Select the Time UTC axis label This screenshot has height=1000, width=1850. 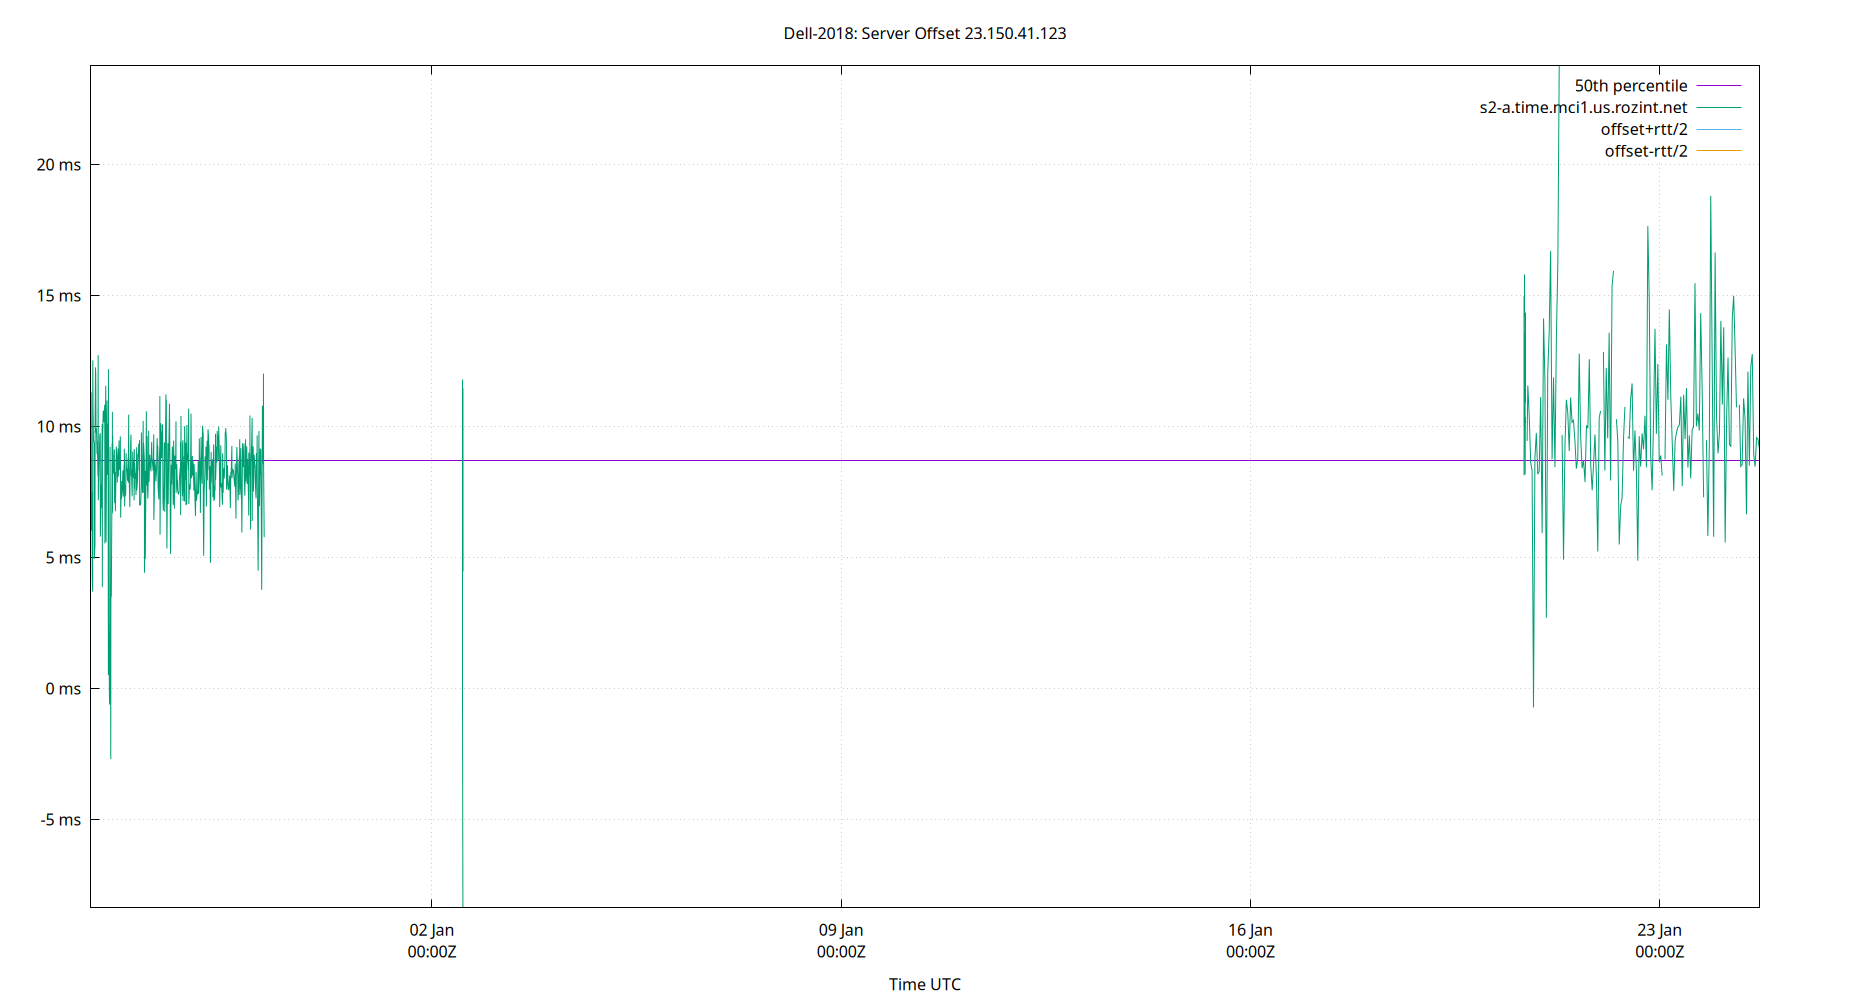(924, 984)
